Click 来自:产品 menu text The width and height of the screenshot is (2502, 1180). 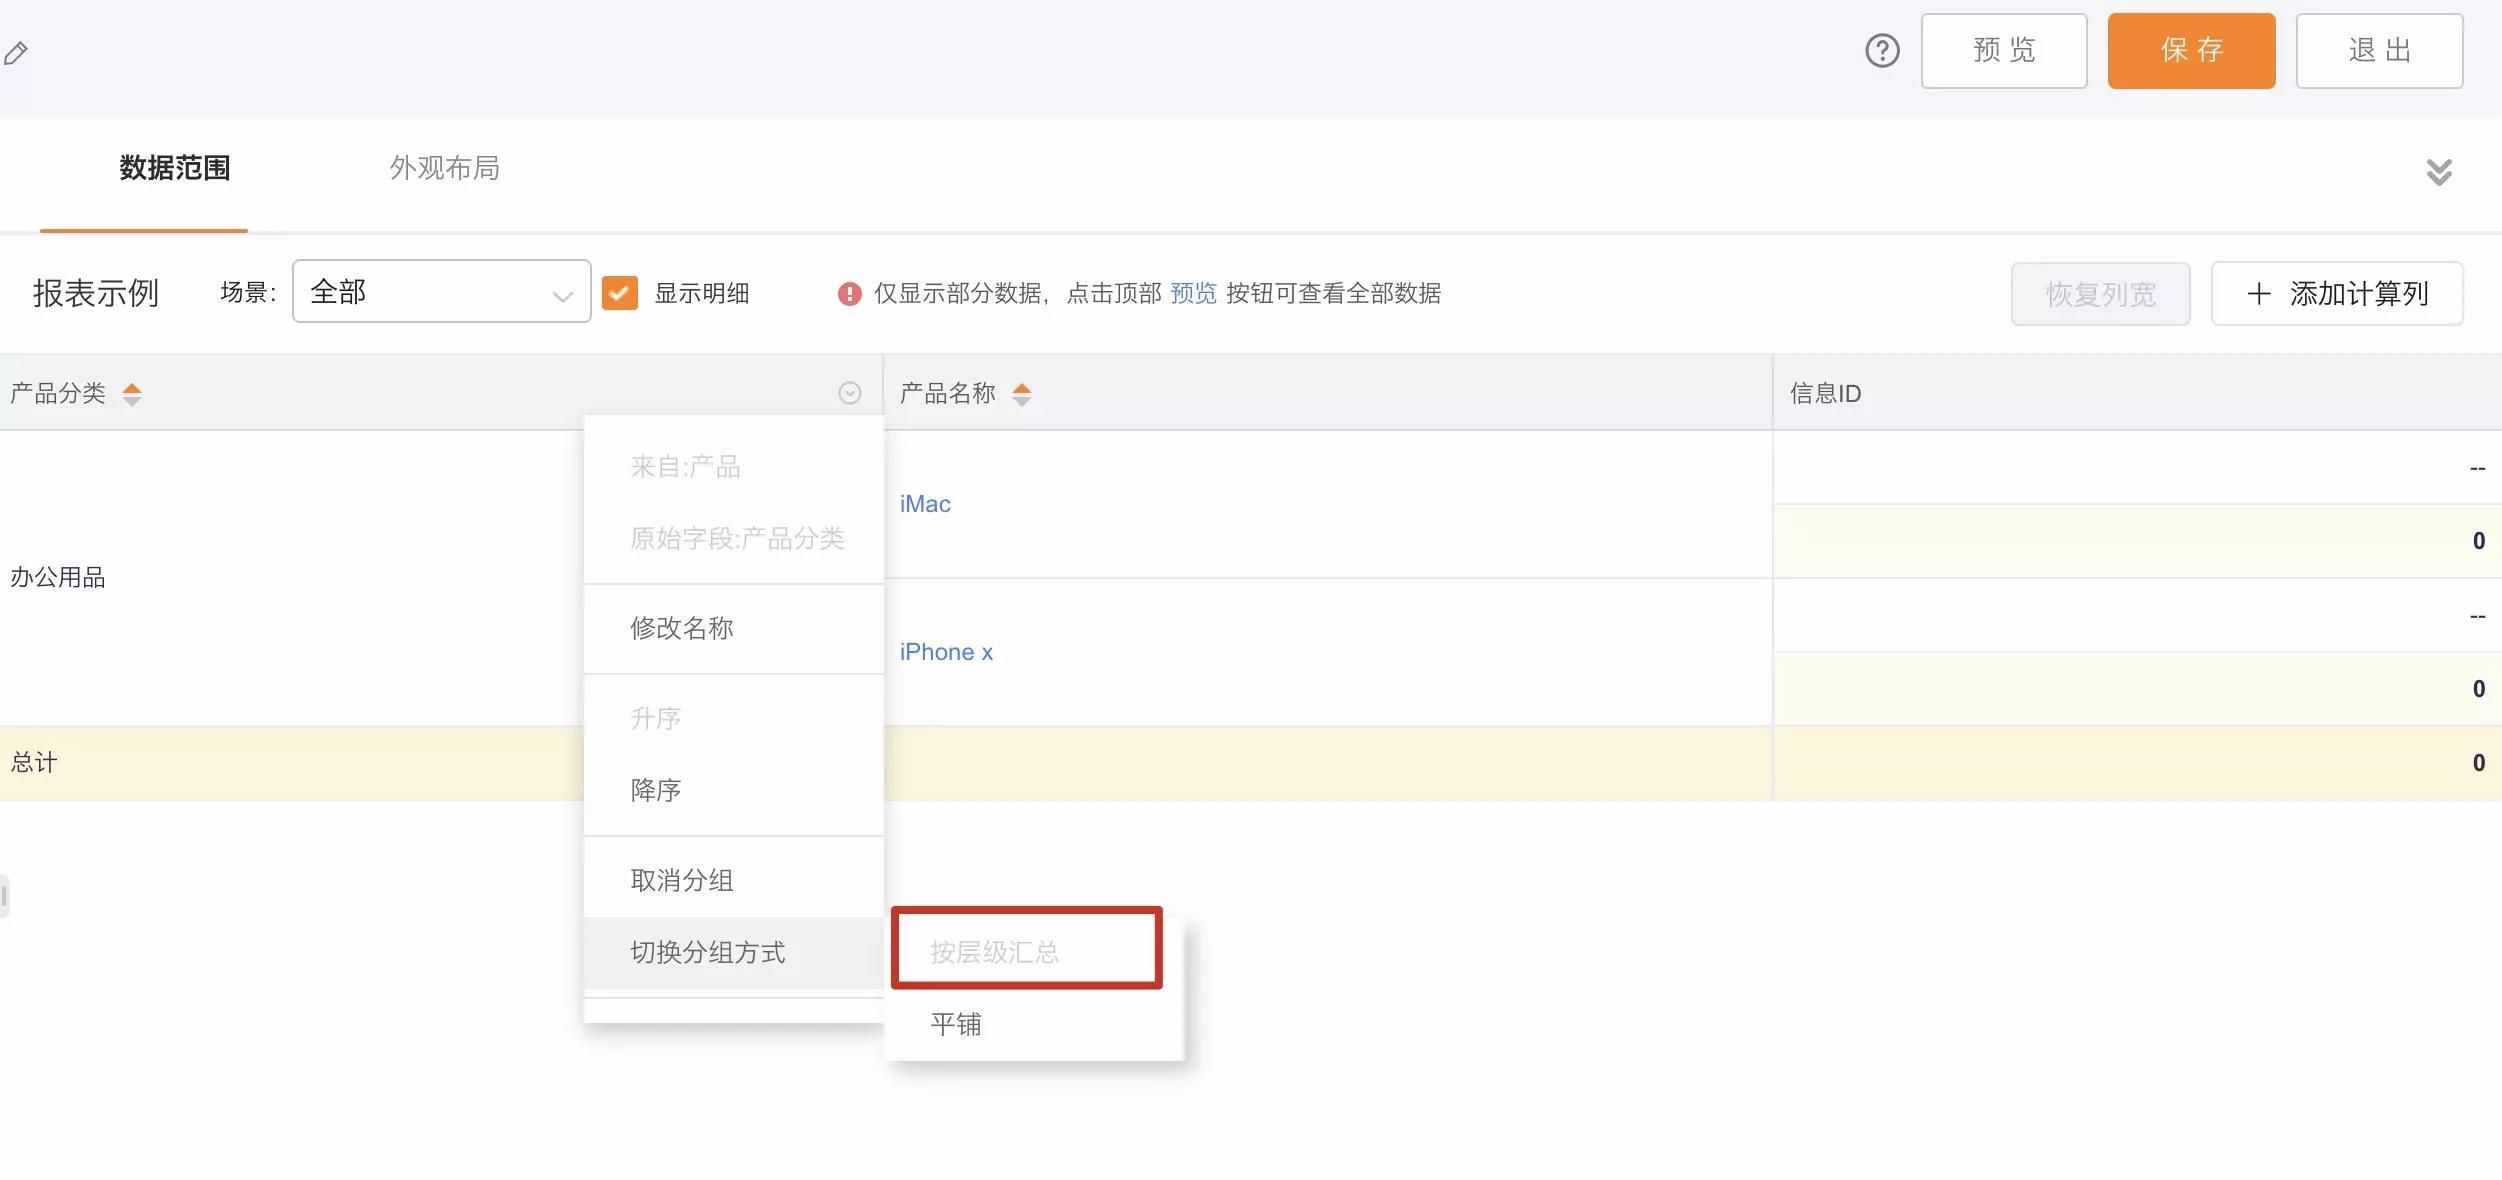pos(685,467)
